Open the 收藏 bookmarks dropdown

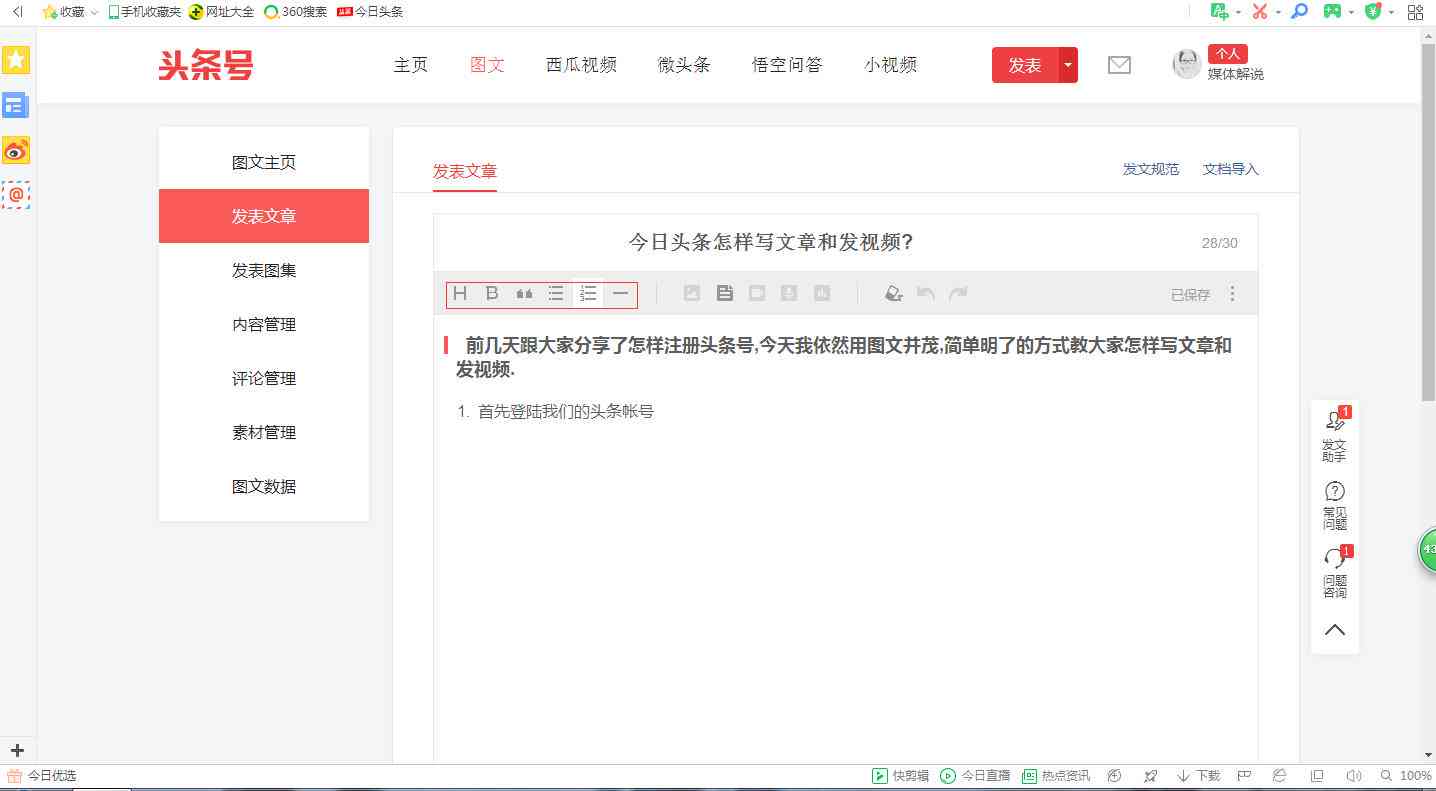click(x=69, y=12)
